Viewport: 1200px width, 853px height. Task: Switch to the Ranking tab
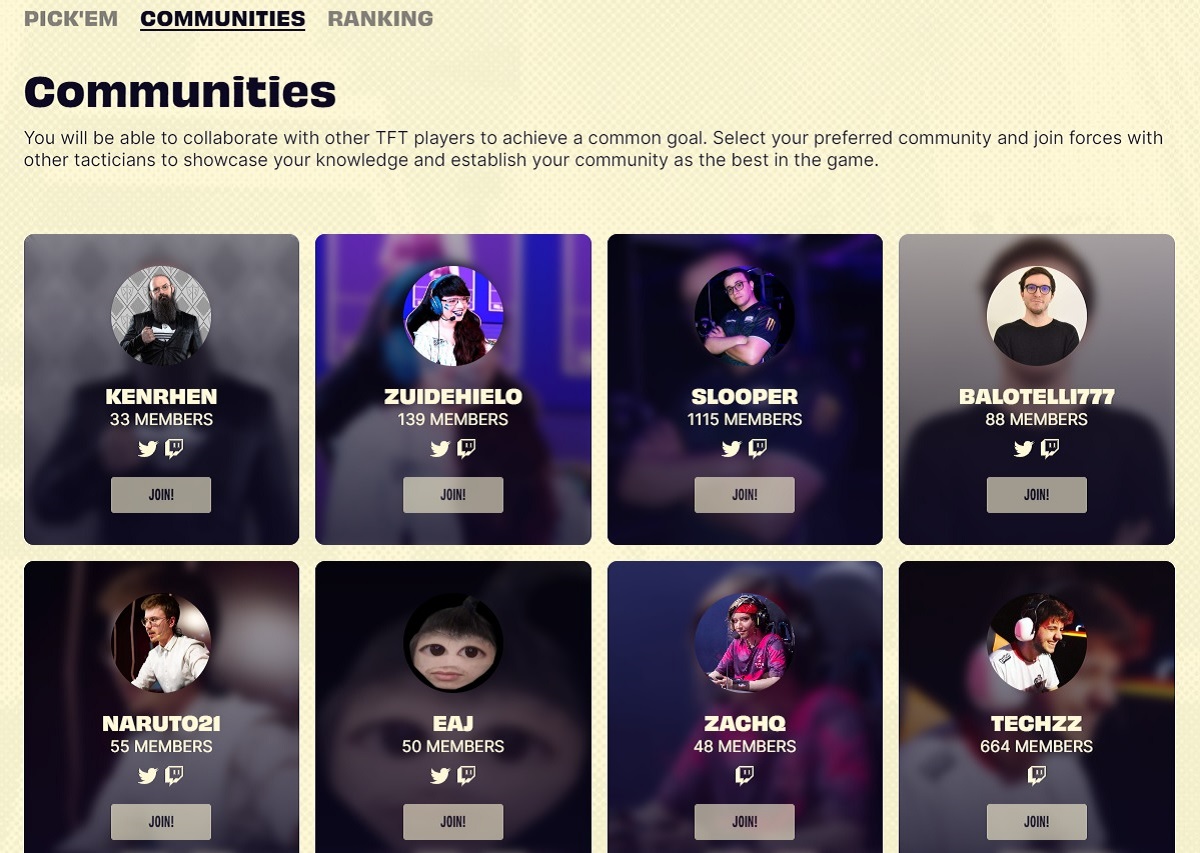click(381, 19)
